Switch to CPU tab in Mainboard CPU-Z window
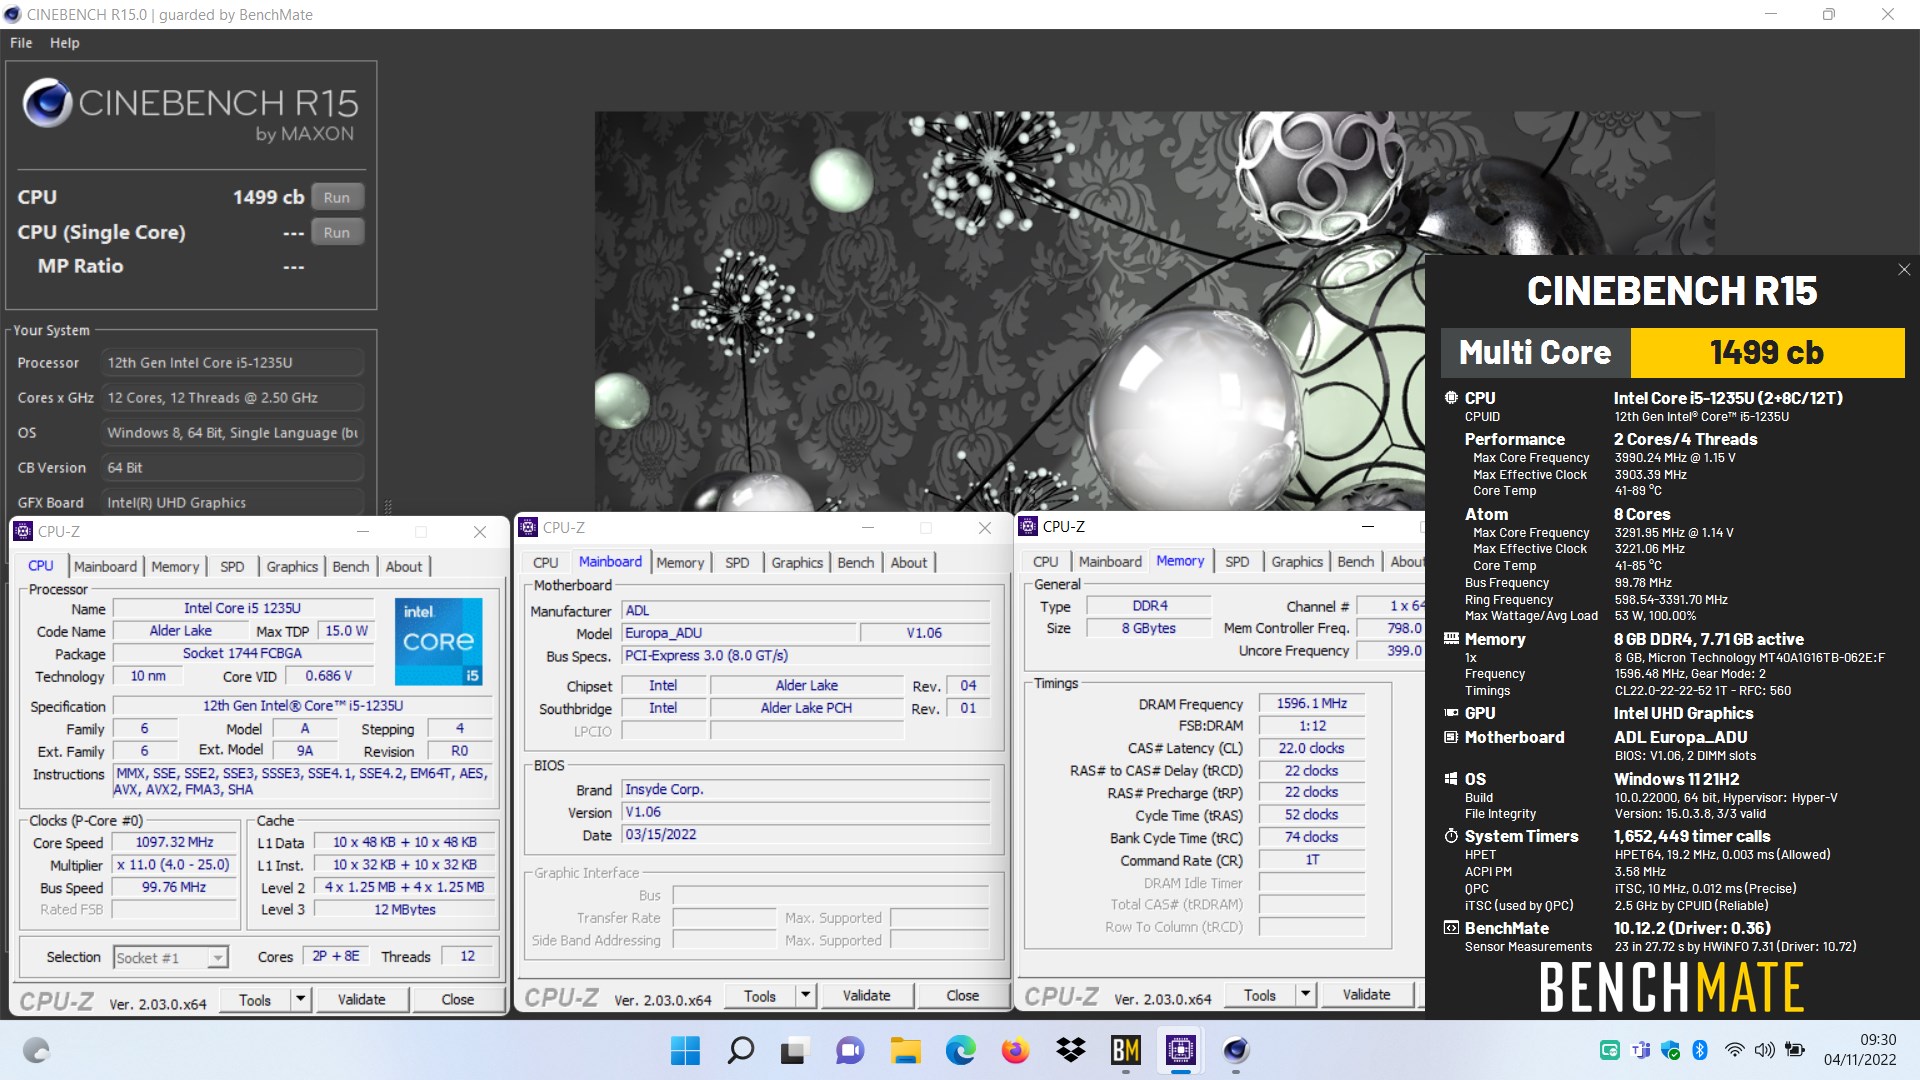1920x1080 pixels. point(546,562)
